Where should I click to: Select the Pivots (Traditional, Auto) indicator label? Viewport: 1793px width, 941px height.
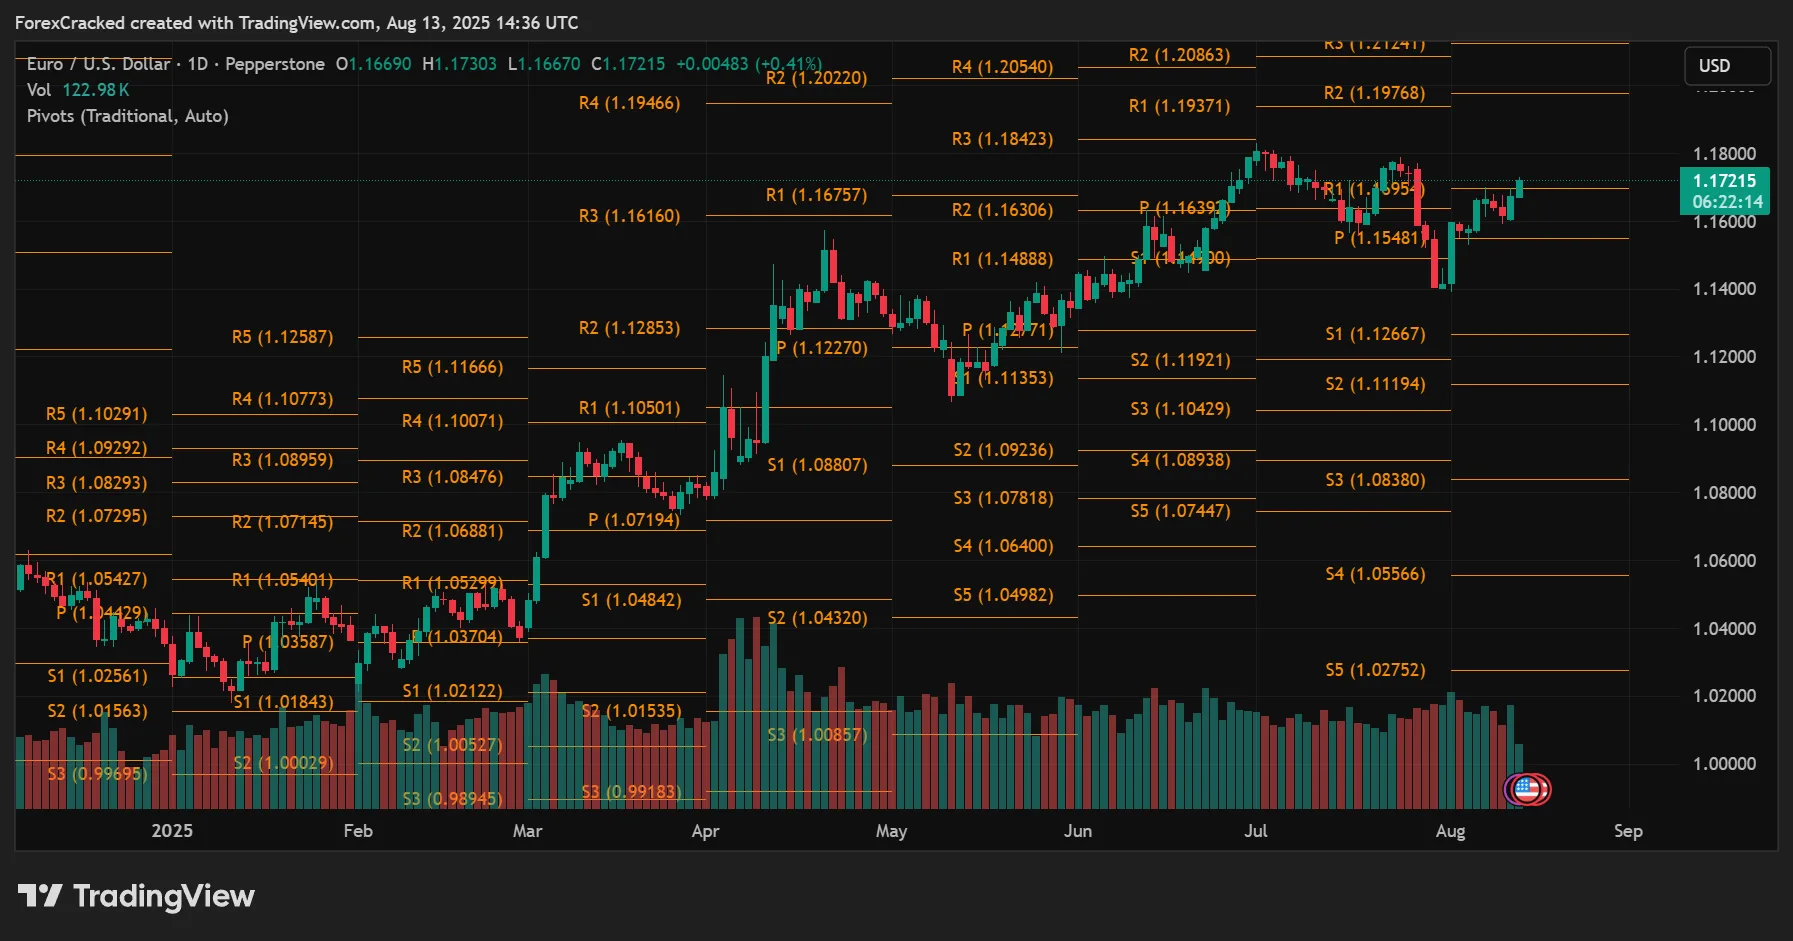pos(128,116)
